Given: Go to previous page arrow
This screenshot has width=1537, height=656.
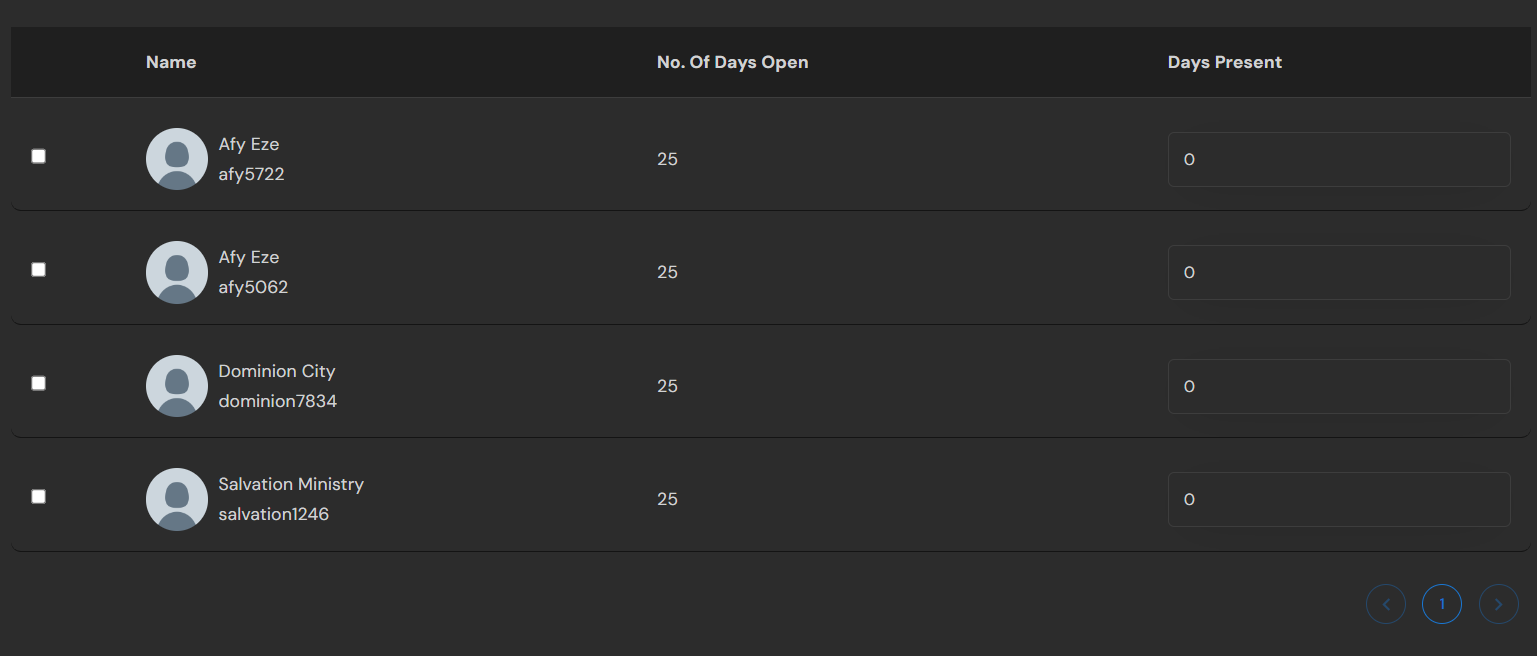Looking at the screenshot, I should tap(1386, 604).
